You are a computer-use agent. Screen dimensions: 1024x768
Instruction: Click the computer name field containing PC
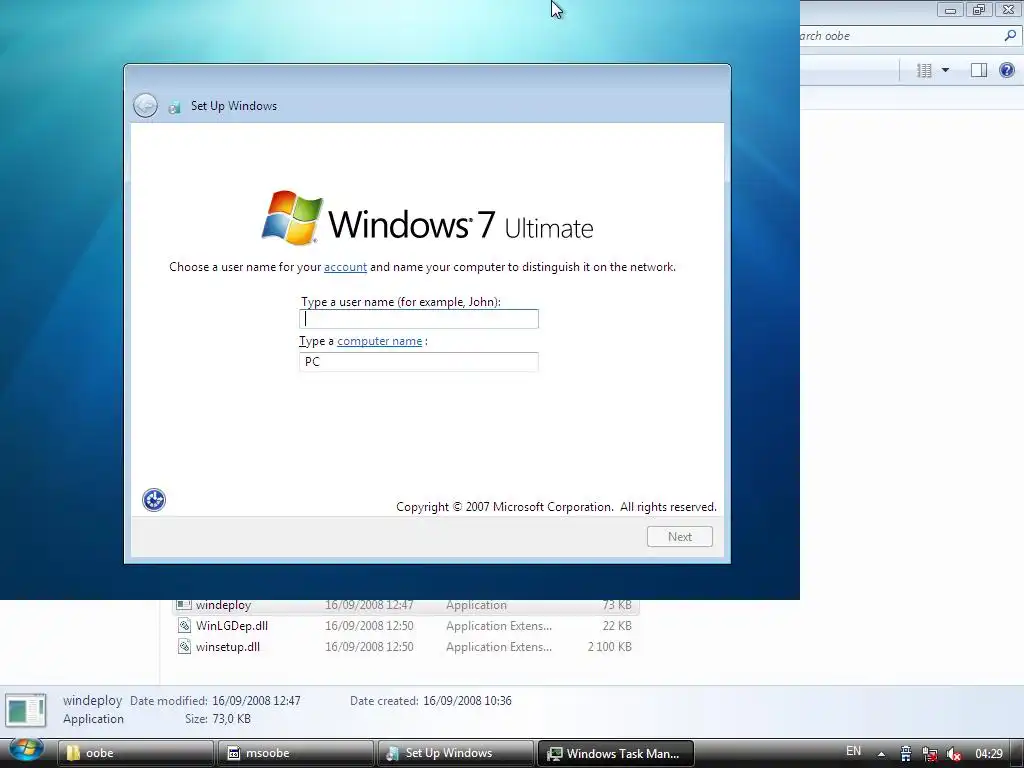pos(419,362)
